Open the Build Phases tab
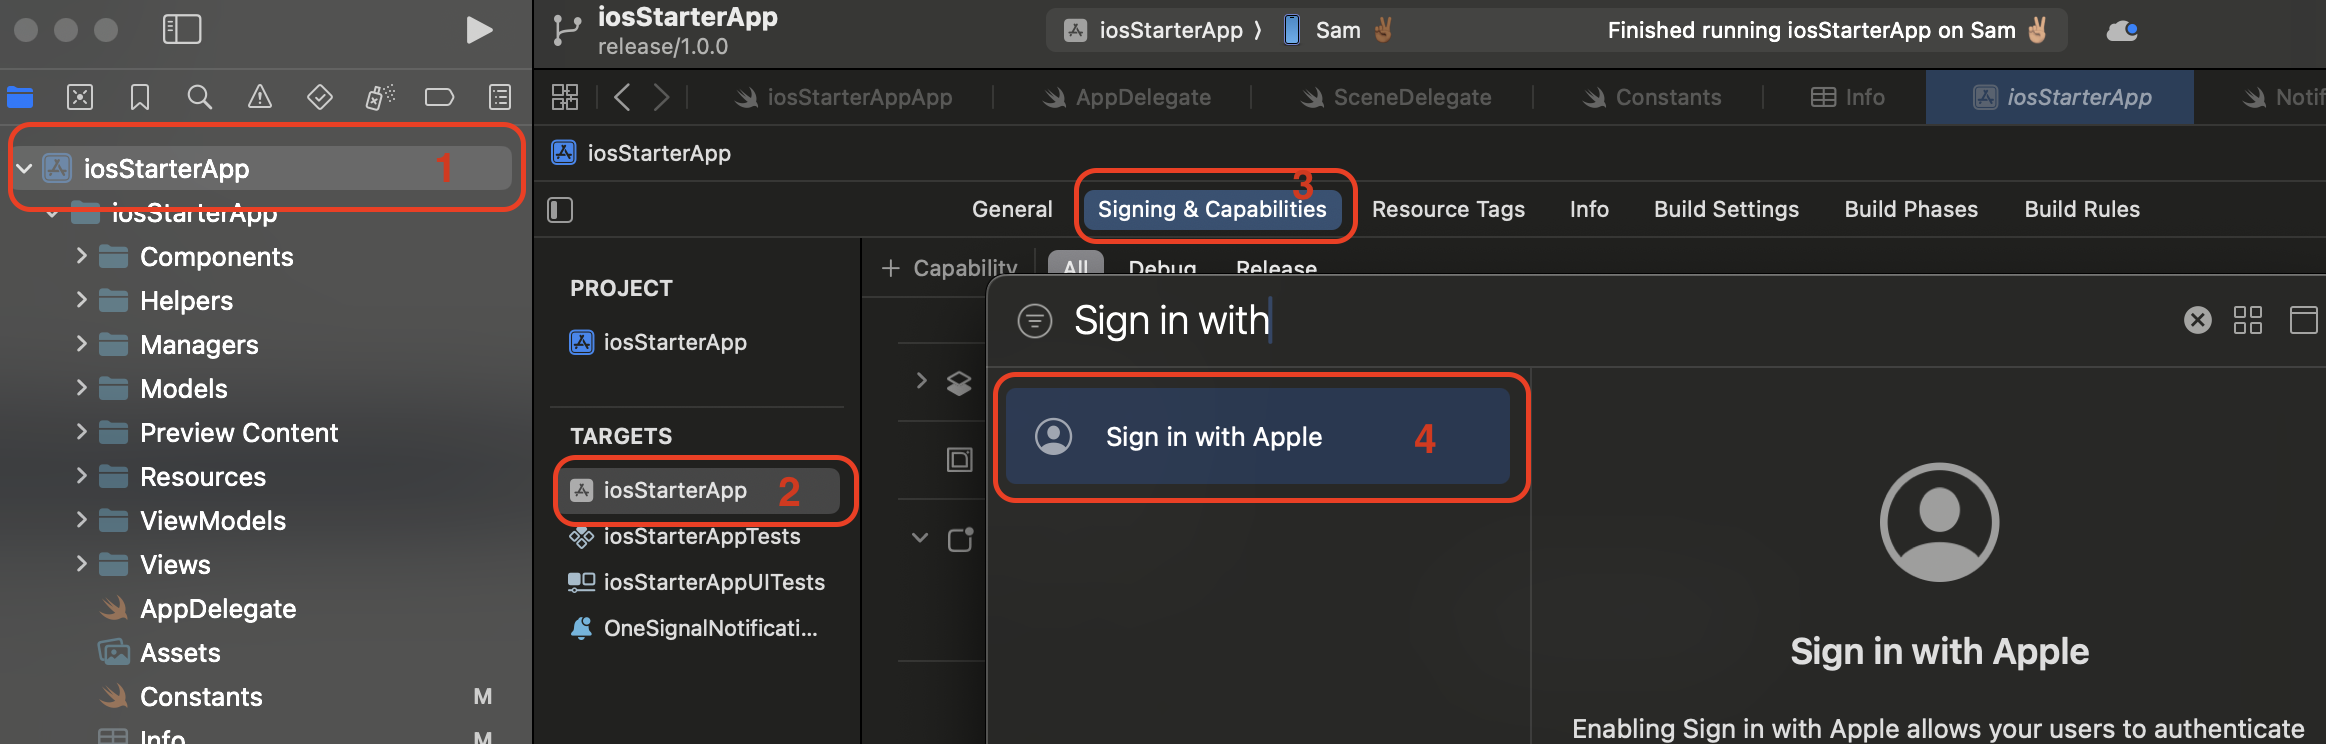The image size is (2326, 744). click(1911, 209)
